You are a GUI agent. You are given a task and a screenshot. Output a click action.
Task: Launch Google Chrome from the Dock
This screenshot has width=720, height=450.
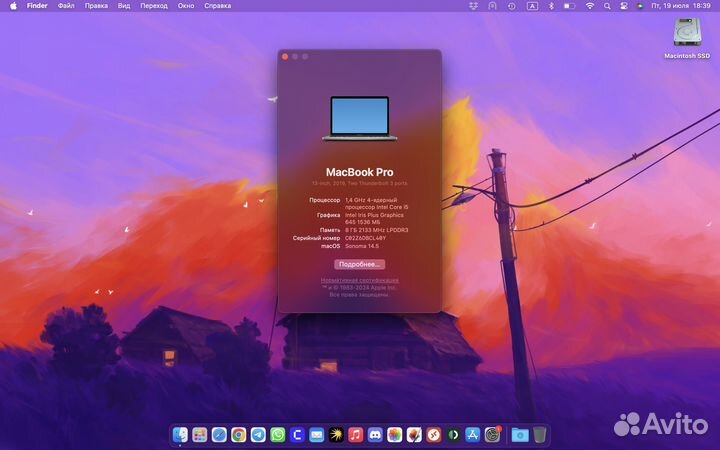coord(238,434)
